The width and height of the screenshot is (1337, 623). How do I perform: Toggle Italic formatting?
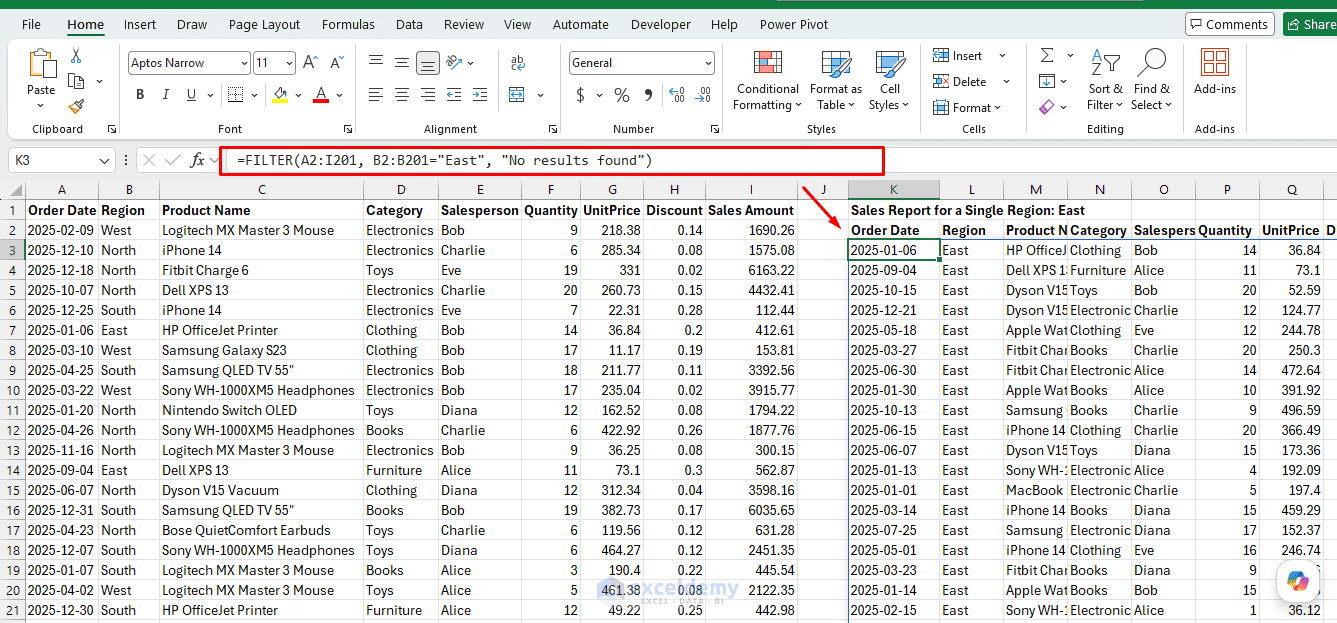[x=166, y=95]
